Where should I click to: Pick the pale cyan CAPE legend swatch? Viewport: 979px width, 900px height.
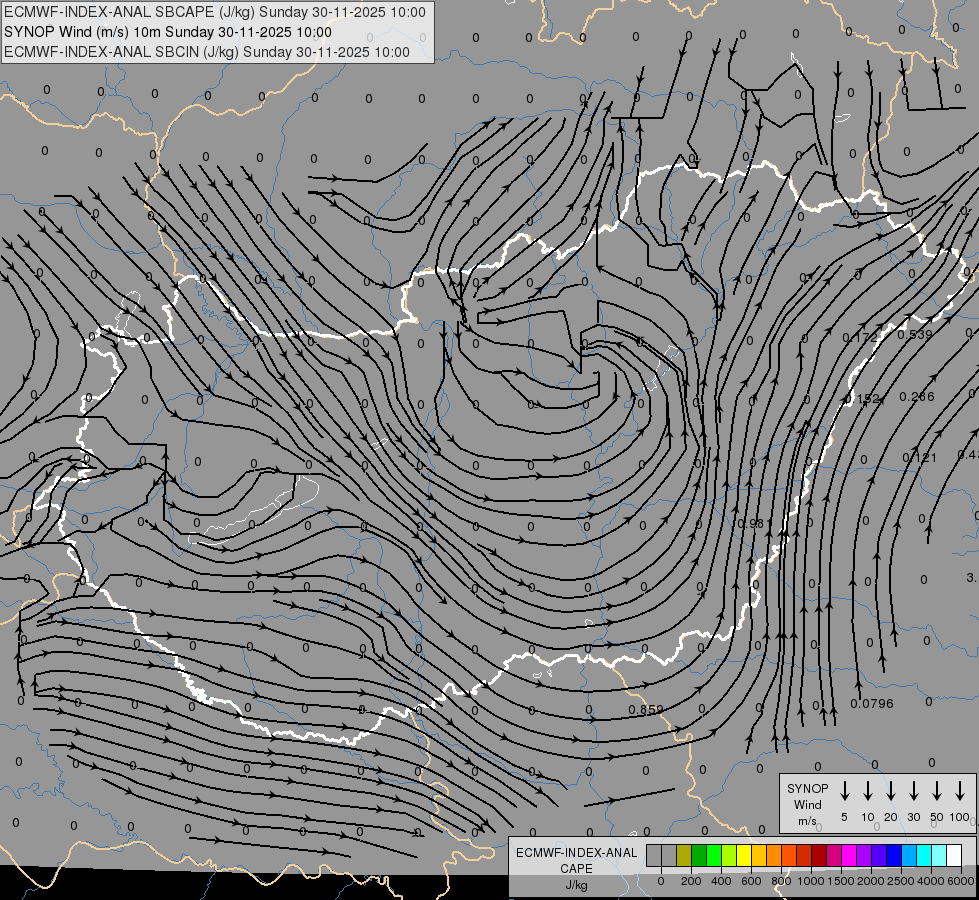pyautogui.click(x=939, y=855)
